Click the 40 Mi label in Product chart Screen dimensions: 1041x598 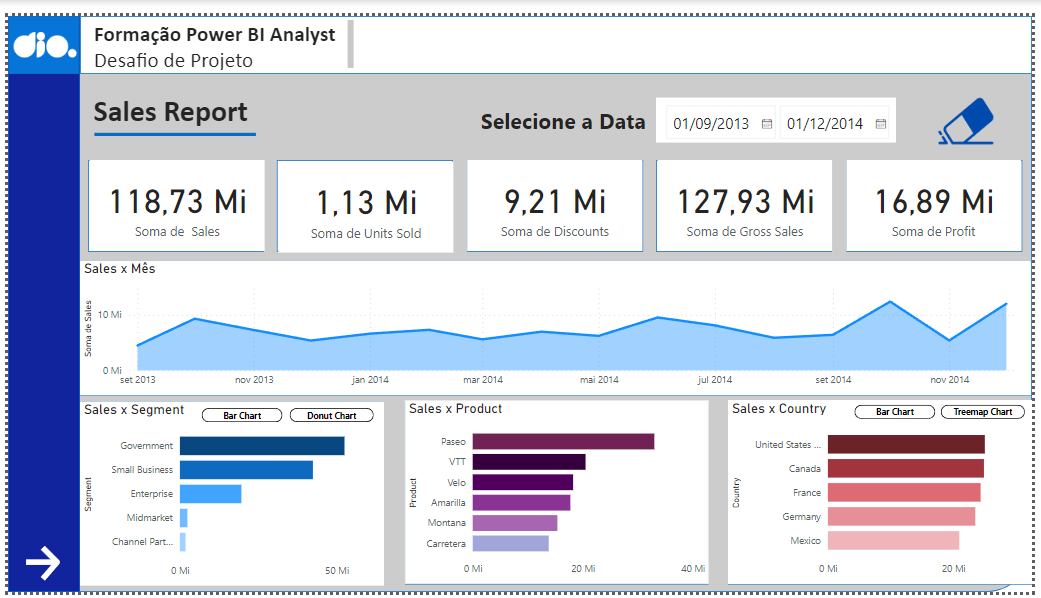click(693, 569)
